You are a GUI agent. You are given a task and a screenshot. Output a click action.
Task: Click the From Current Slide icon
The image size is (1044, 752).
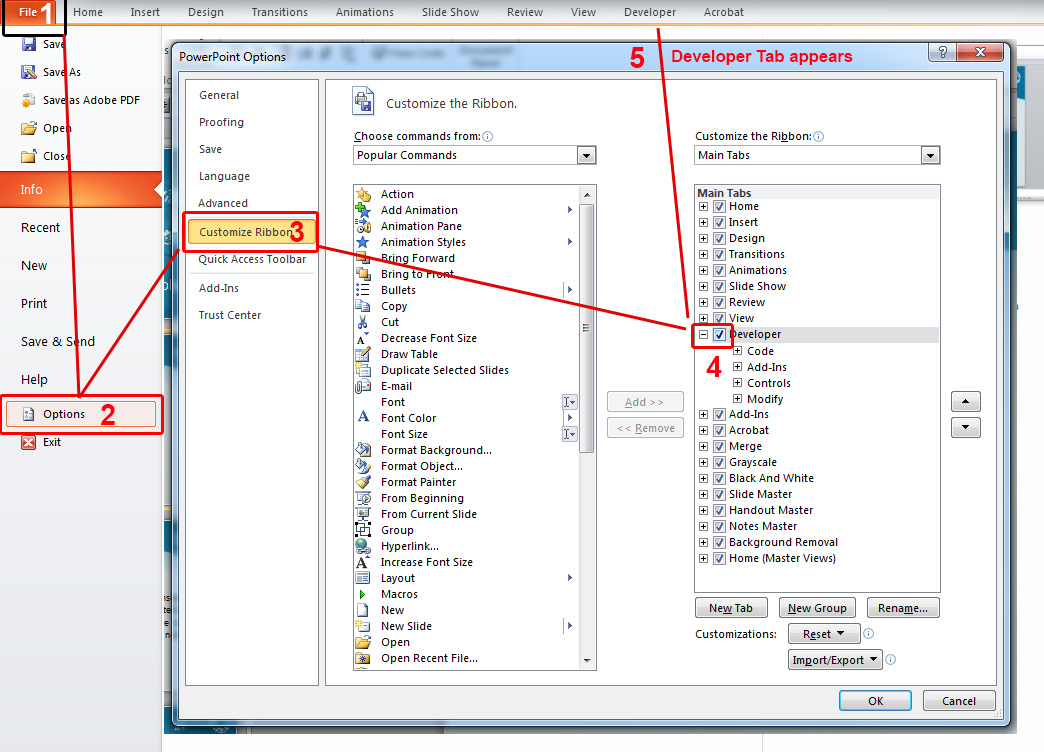363,514
